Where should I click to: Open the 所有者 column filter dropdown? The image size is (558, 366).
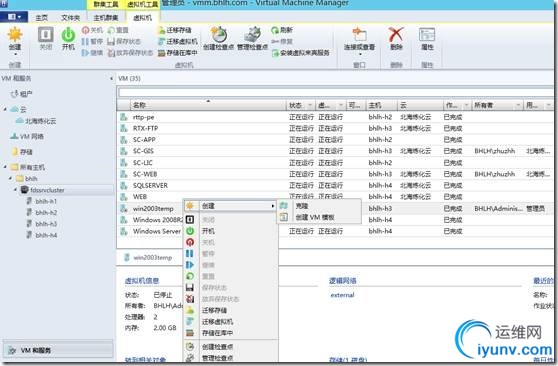tap(518, 105)
